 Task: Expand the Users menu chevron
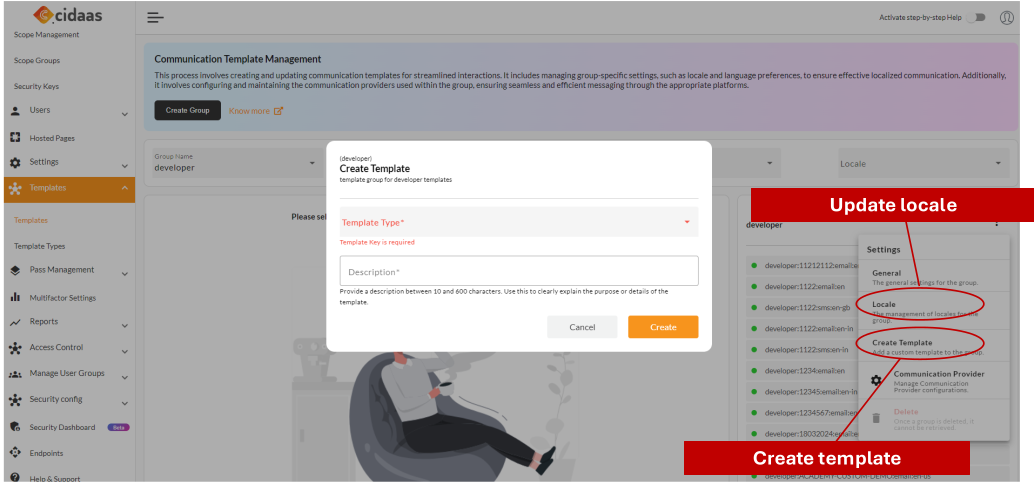coord(125,115)
